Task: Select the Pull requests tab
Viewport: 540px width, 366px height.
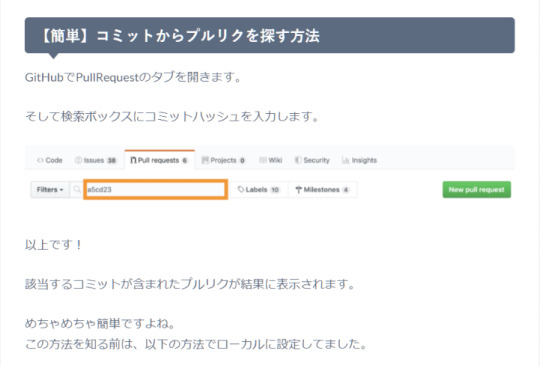Action: tap(160, 160)
